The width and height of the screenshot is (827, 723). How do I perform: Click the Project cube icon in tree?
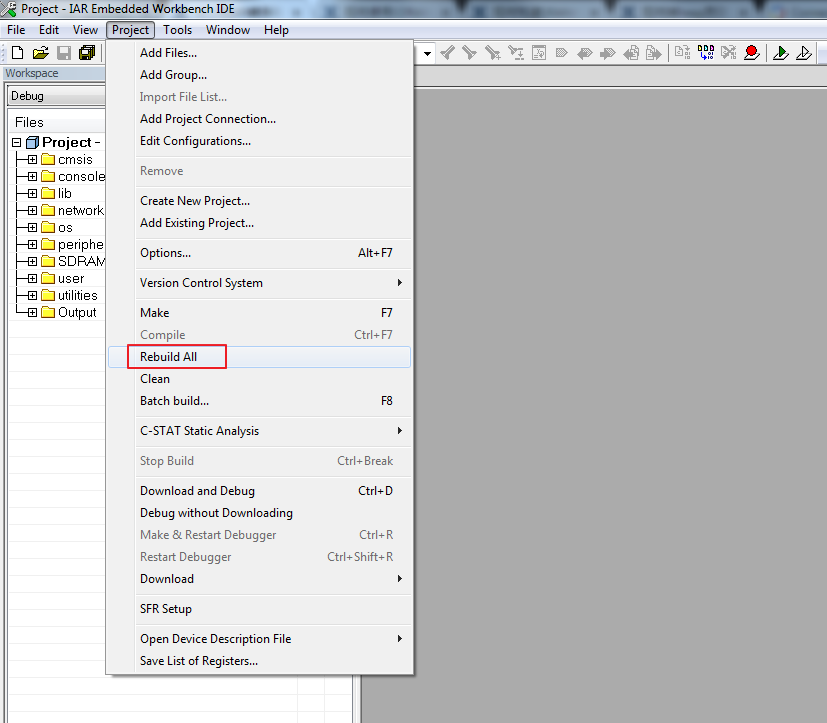33,142
